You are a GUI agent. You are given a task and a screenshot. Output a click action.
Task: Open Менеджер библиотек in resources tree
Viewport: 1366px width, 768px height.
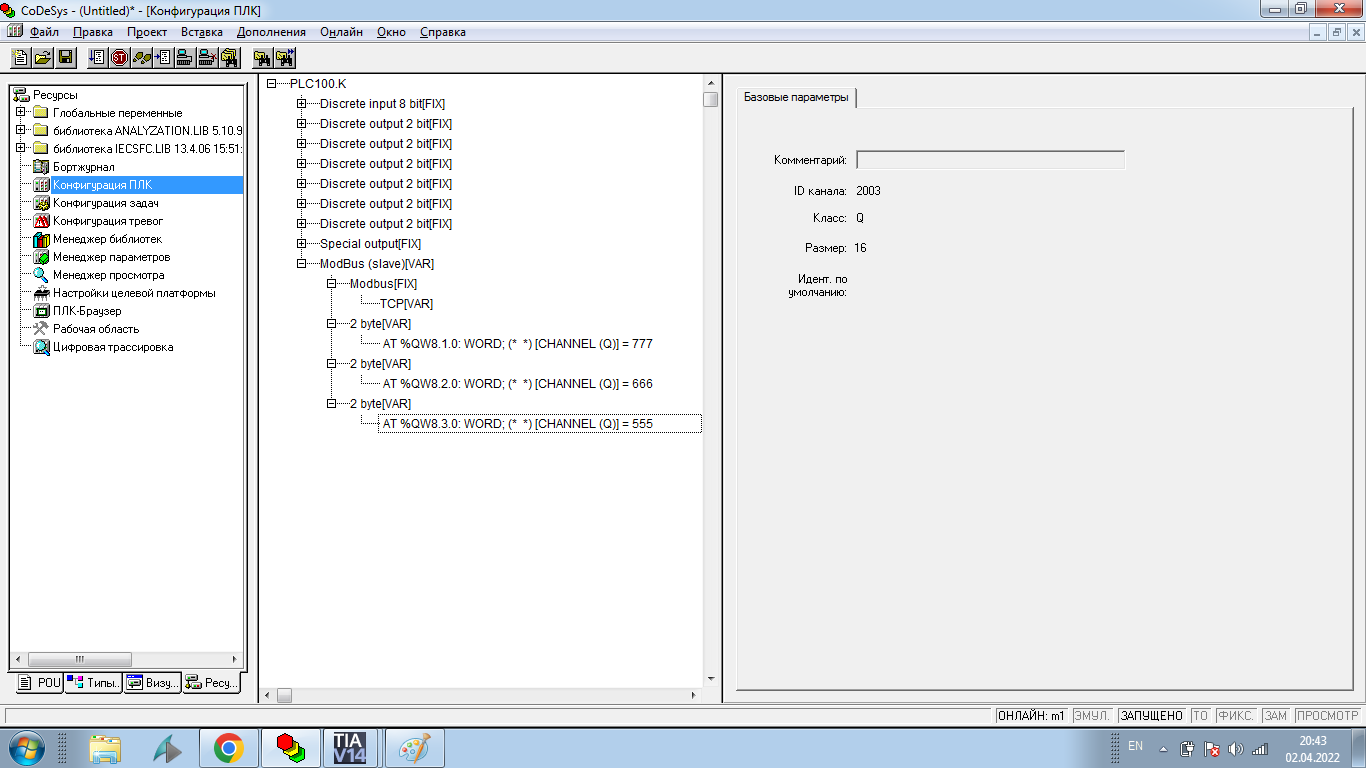click(x=106, y=239)
